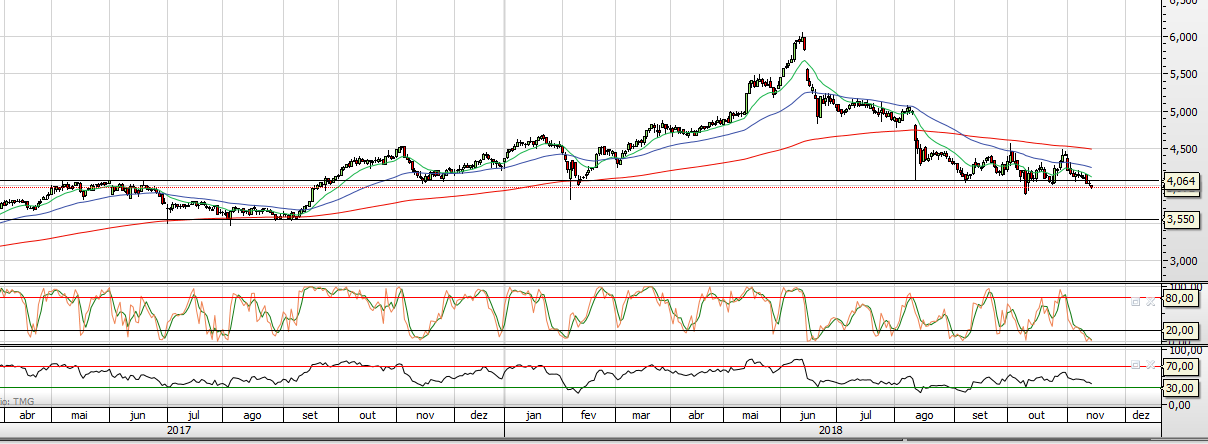Close the stochastic indicator panel

pos(1149,300)
